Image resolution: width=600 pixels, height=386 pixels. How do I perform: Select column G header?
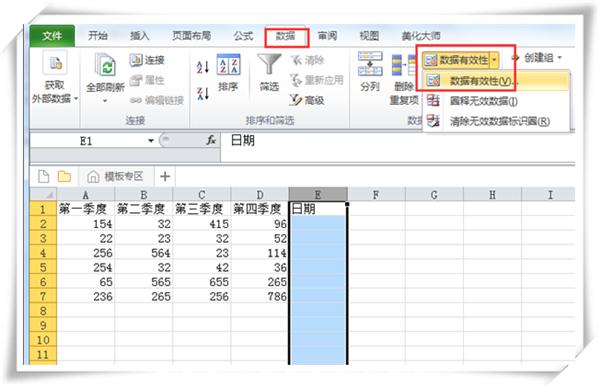point(434,195)
